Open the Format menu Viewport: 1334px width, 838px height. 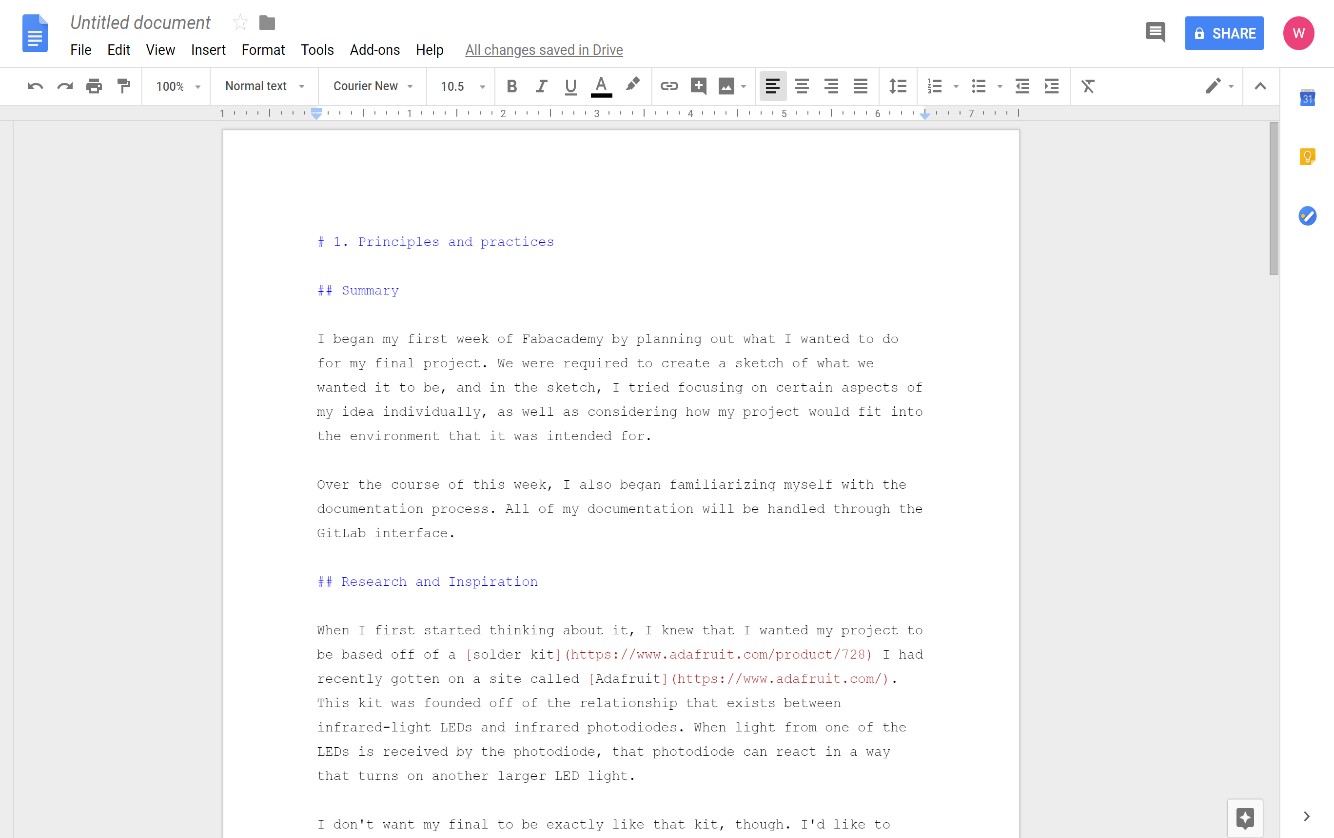pyautogui.click(x=263, y=50)
